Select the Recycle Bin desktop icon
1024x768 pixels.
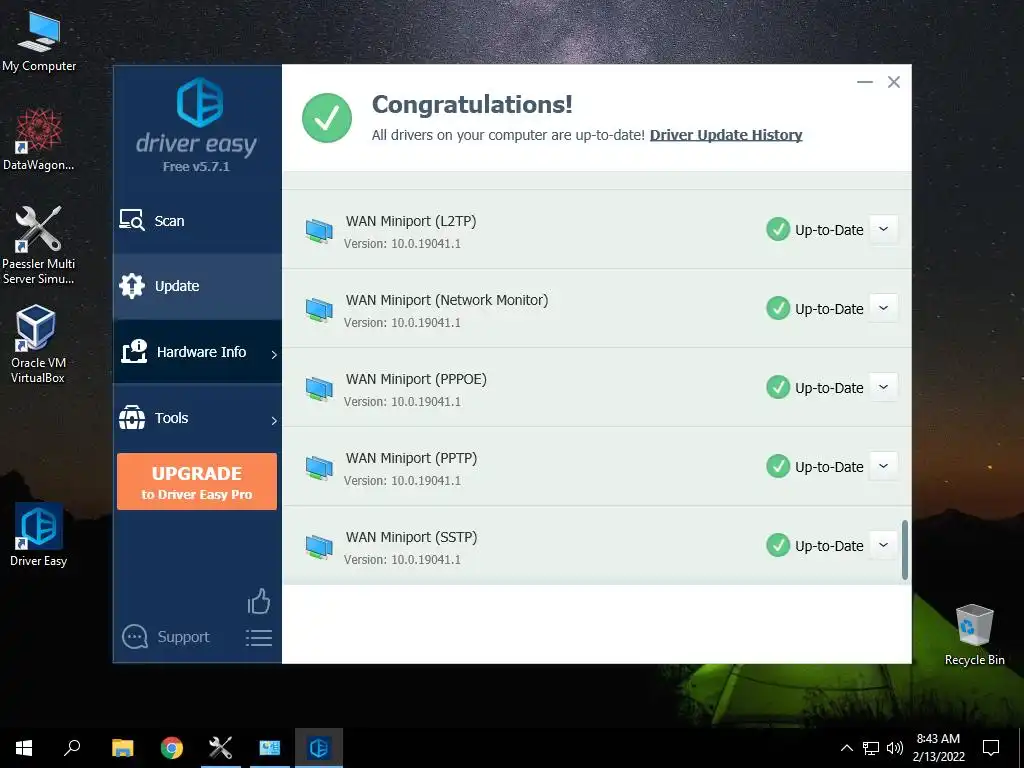pos(974,635)
